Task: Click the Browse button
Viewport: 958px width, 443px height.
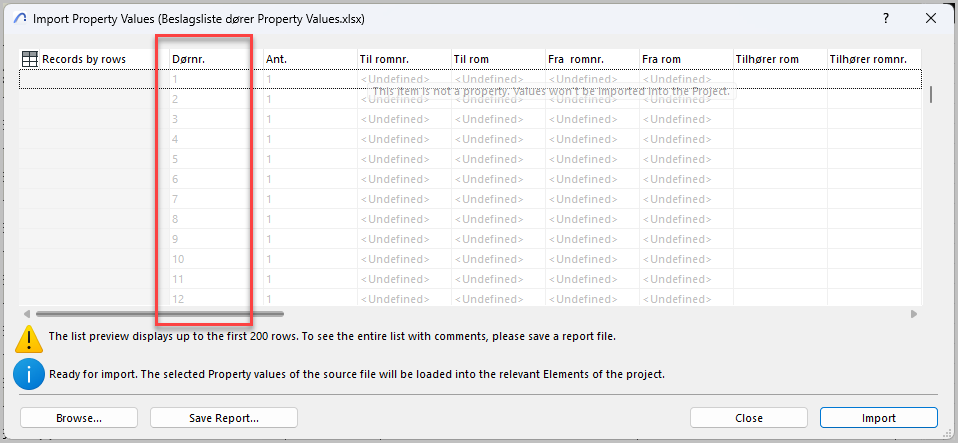Action: click(x=79, y=418)
